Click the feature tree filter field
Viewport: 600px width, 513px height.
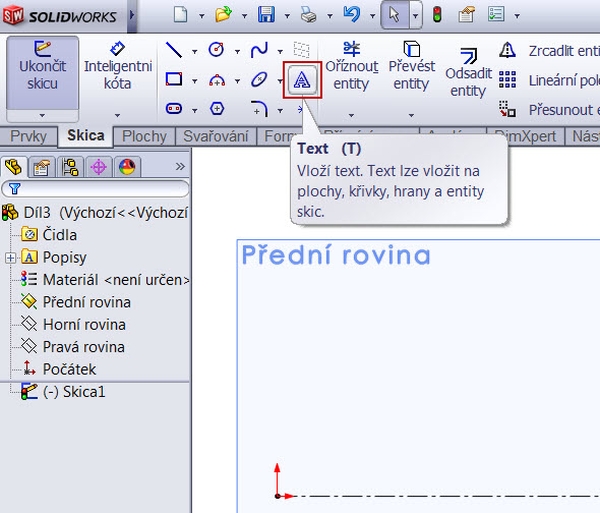tap(100, 188)
